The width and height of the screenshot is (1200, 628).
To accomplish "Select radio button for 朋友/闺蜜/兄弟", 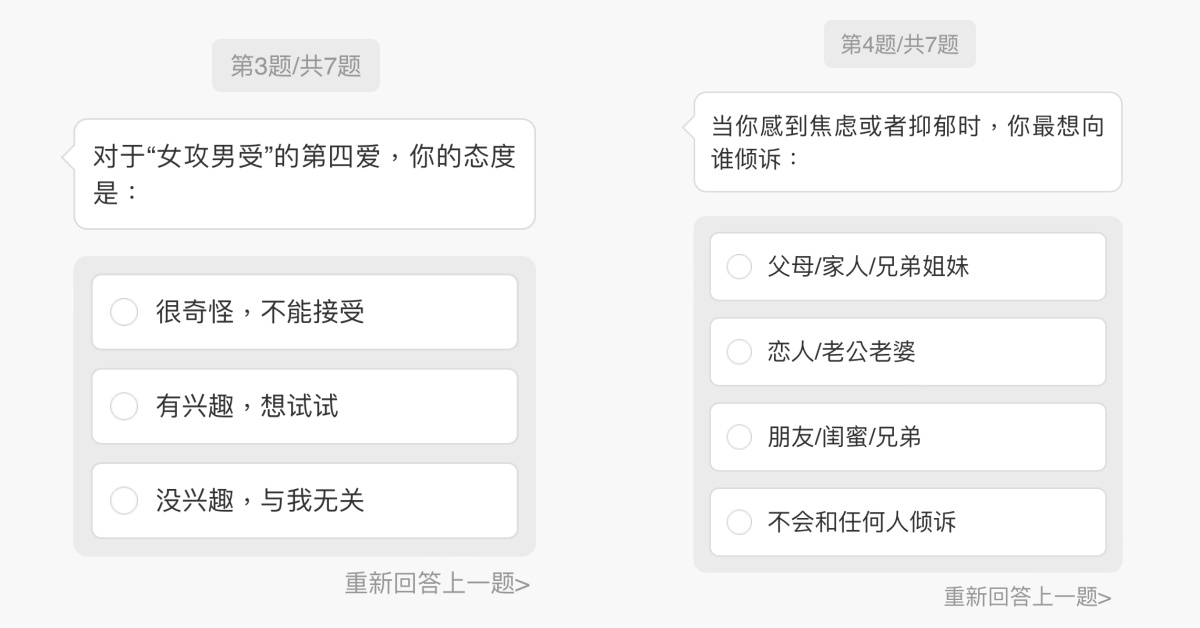I will pyautogui.click(x=739, y=437).
